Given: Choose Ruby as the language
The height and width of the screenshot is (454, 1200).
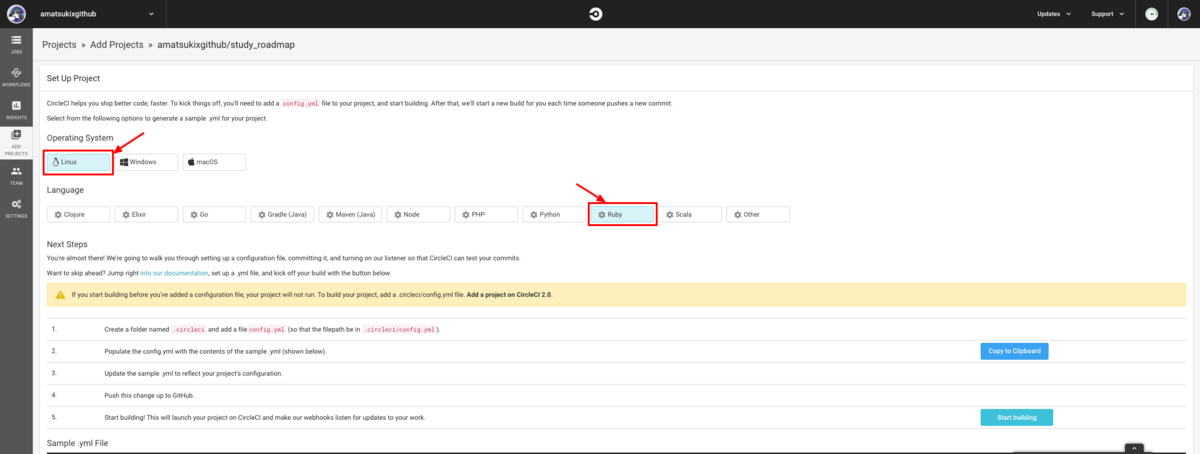Looking at the screenshot, I should pos(622,214).
